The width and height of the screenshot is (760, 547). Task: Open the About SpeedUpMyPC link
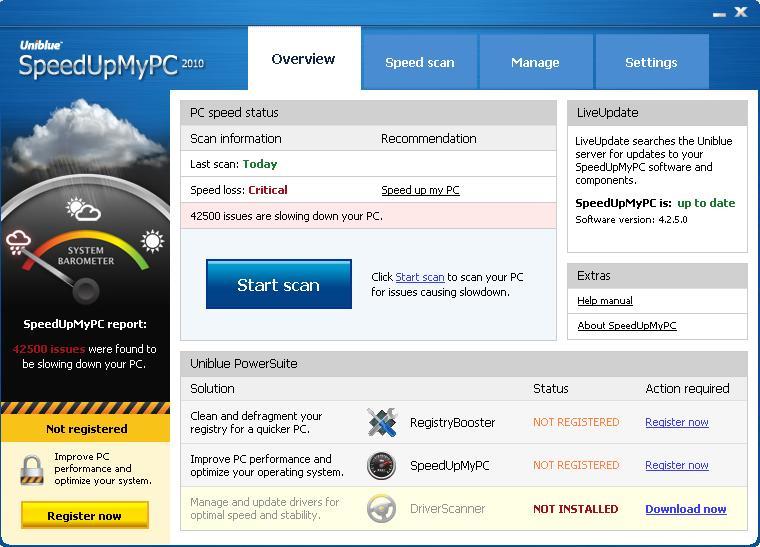click(x=627, y=326)
